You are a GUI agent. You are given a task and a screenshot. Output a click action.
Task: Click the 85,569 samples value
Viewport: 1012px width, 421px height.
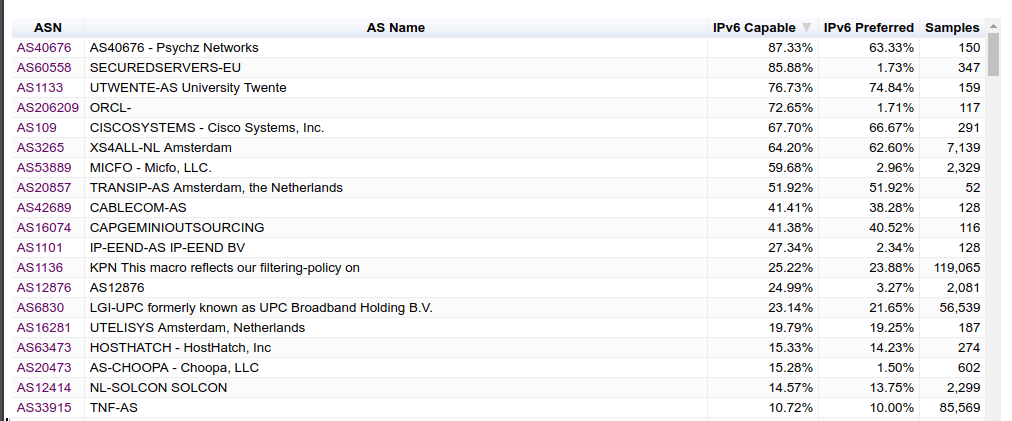tap(960, 408)
